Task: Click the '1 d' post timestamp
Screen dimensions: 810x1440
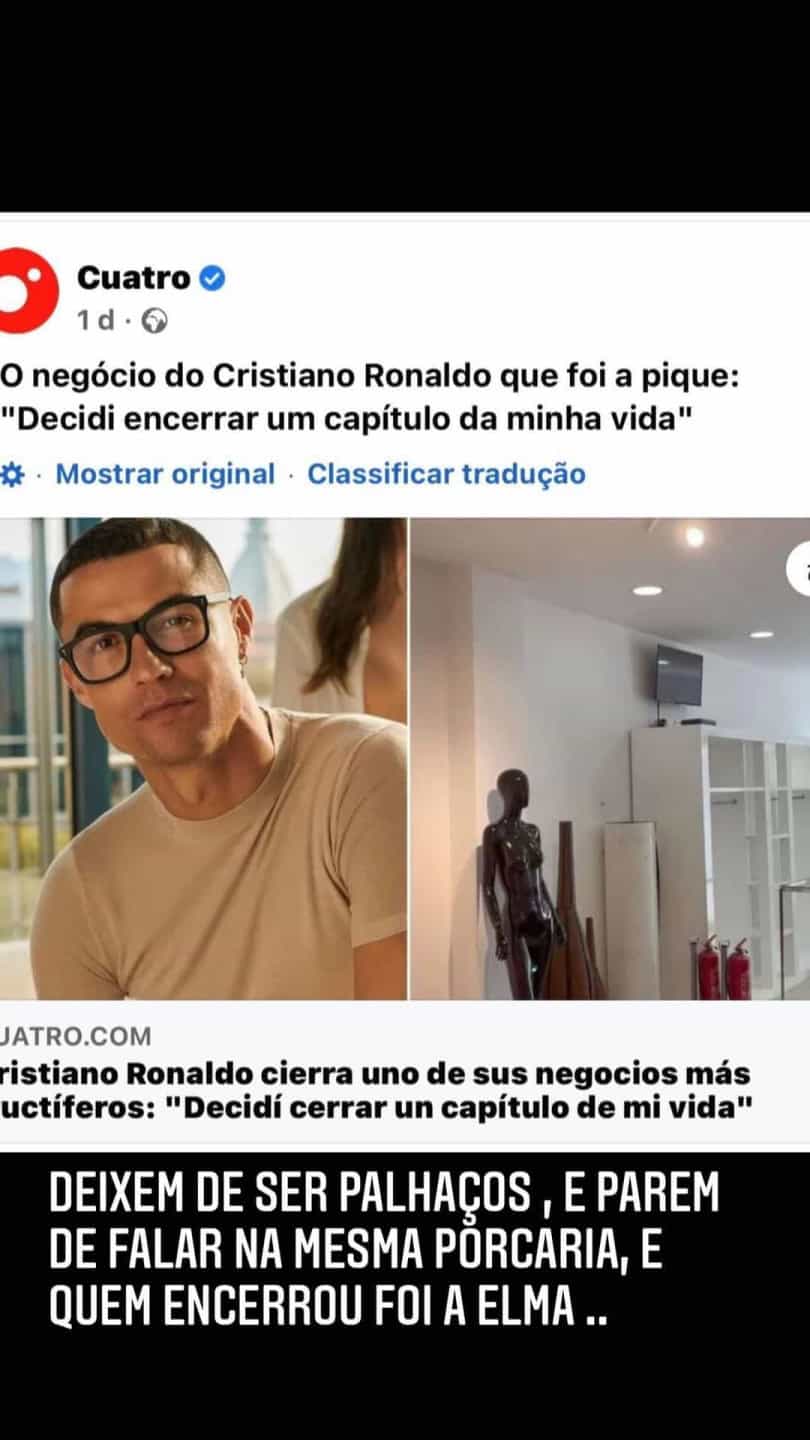Action: (x=96, y=321)
